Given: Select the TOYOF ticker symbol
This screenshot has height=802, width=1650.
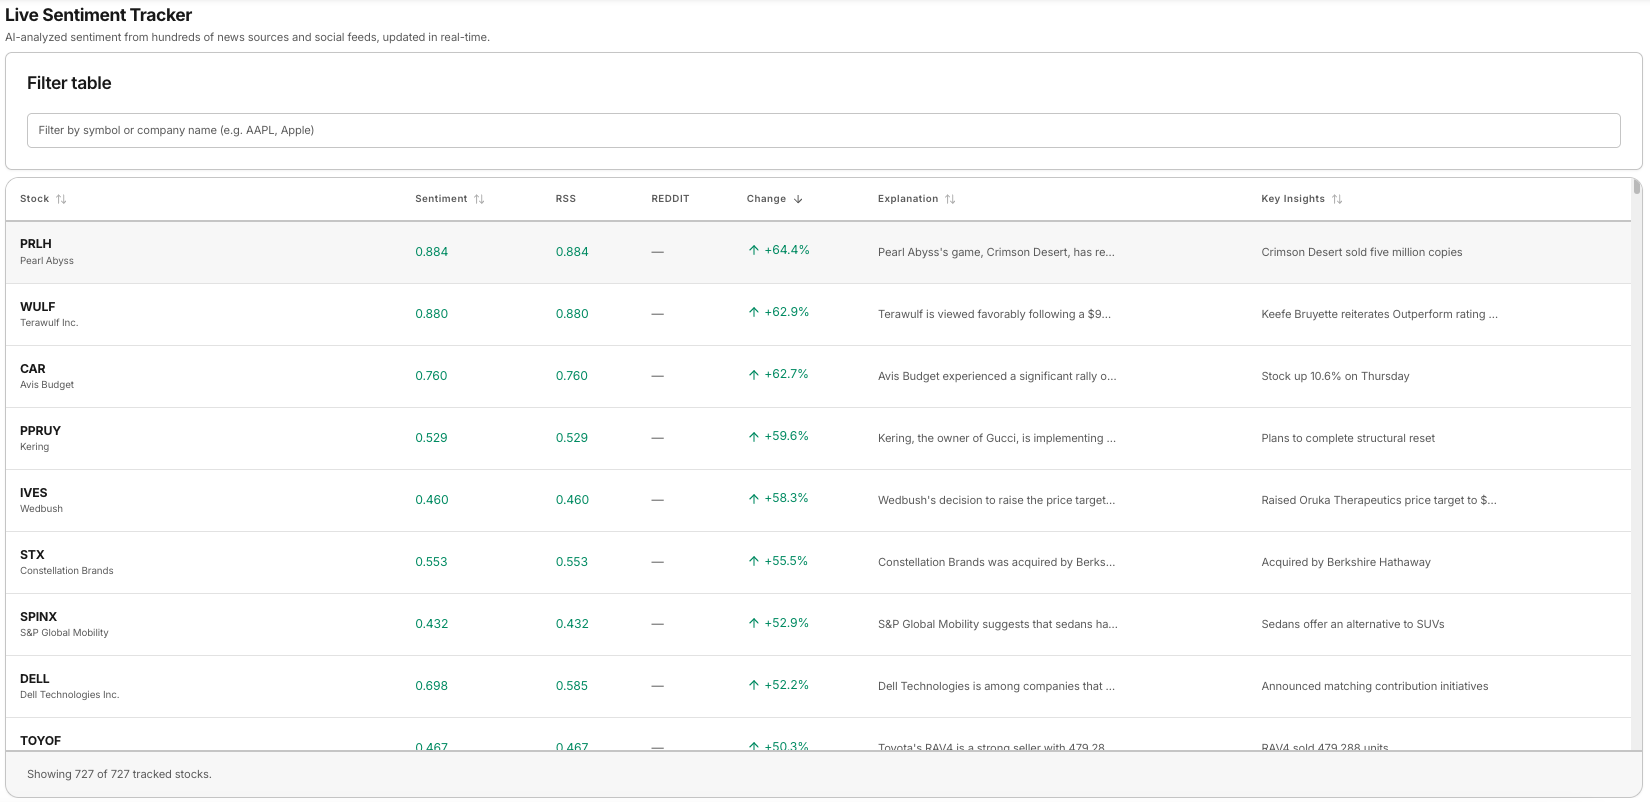Looking at the screenshot, I should coord(41,741).
